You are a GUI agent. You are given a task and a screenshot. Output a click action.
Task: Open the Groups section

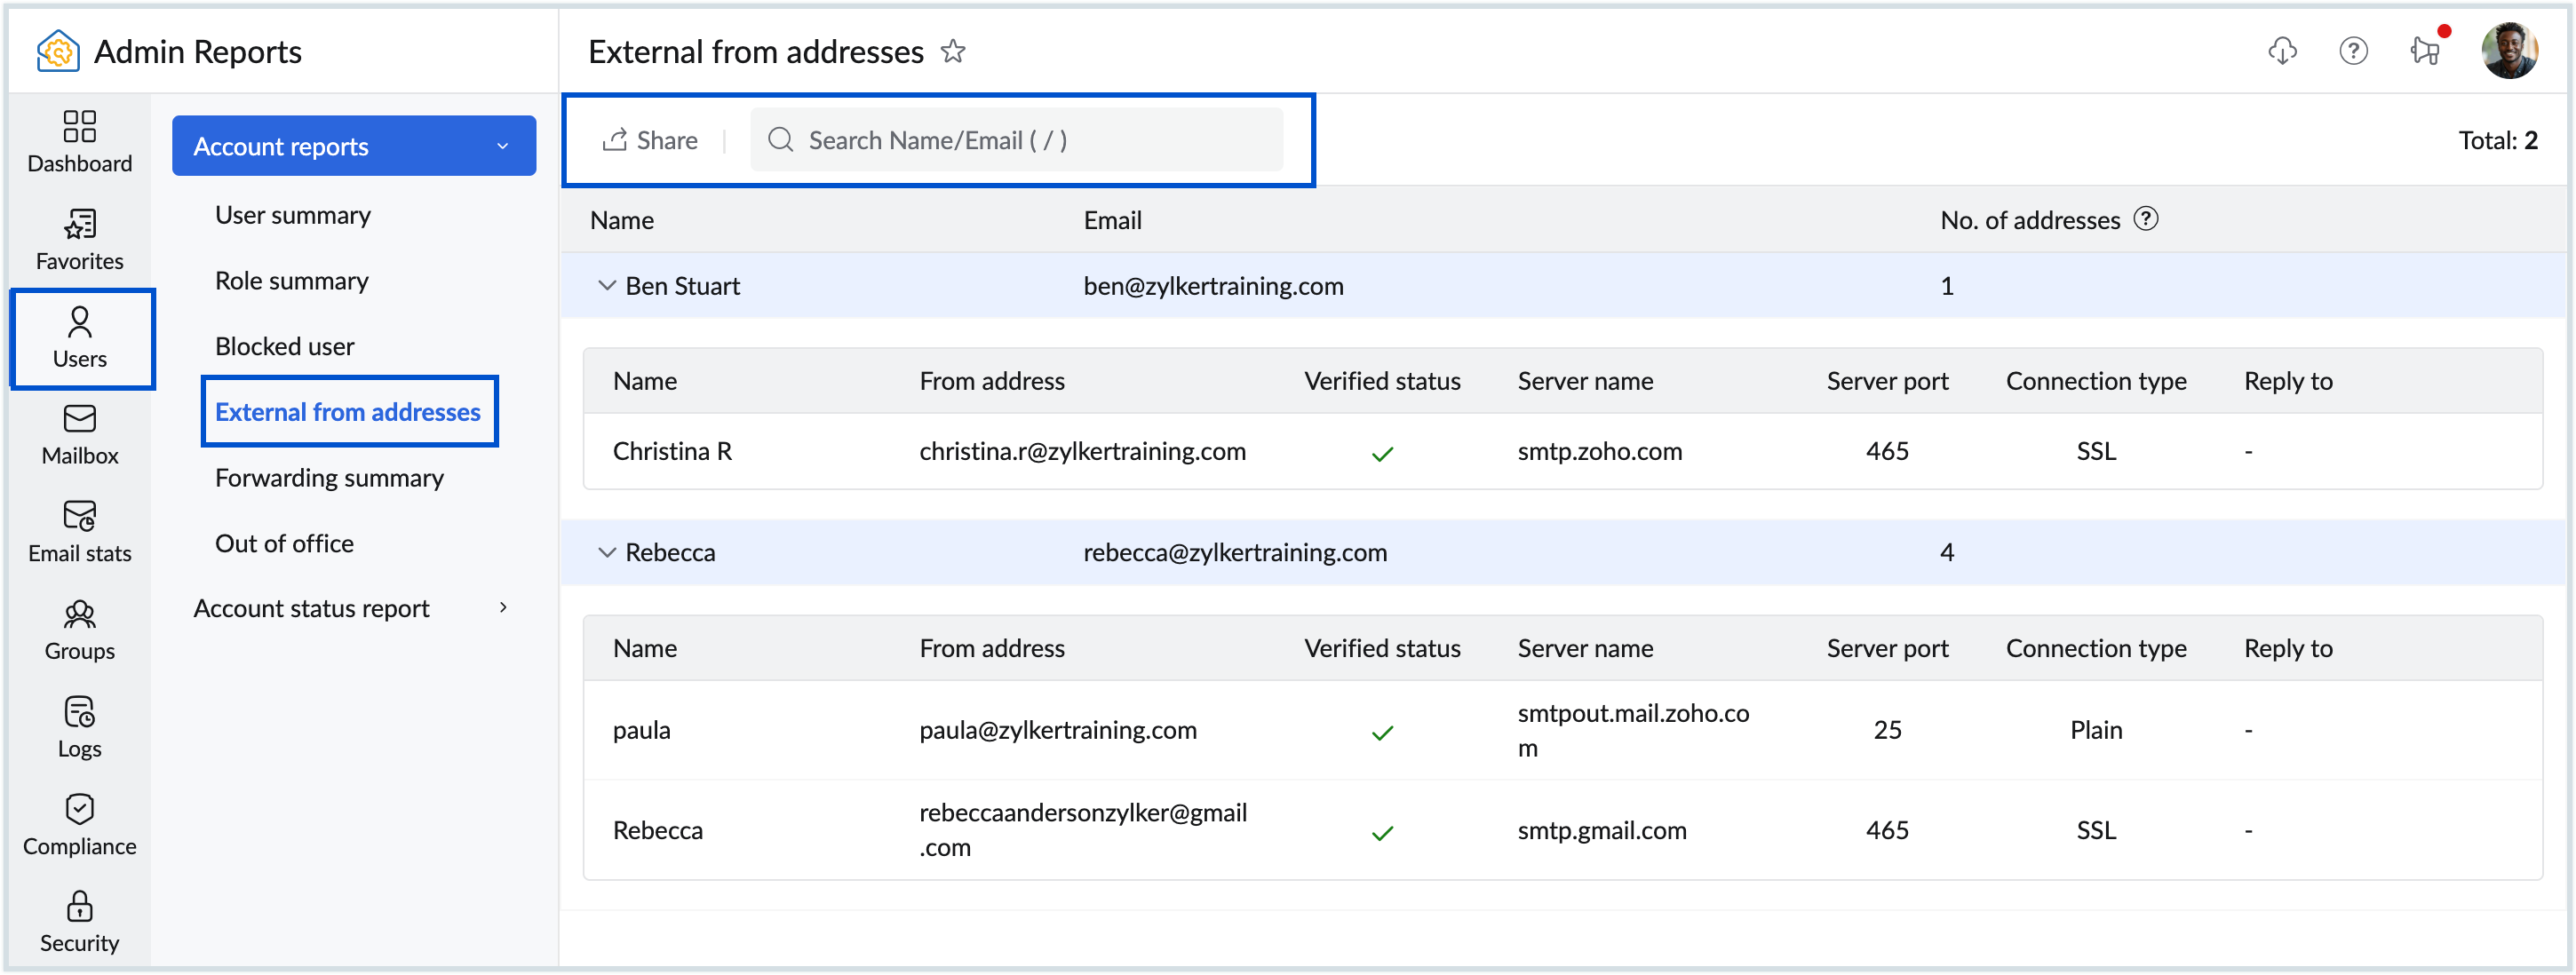[79, 629]
